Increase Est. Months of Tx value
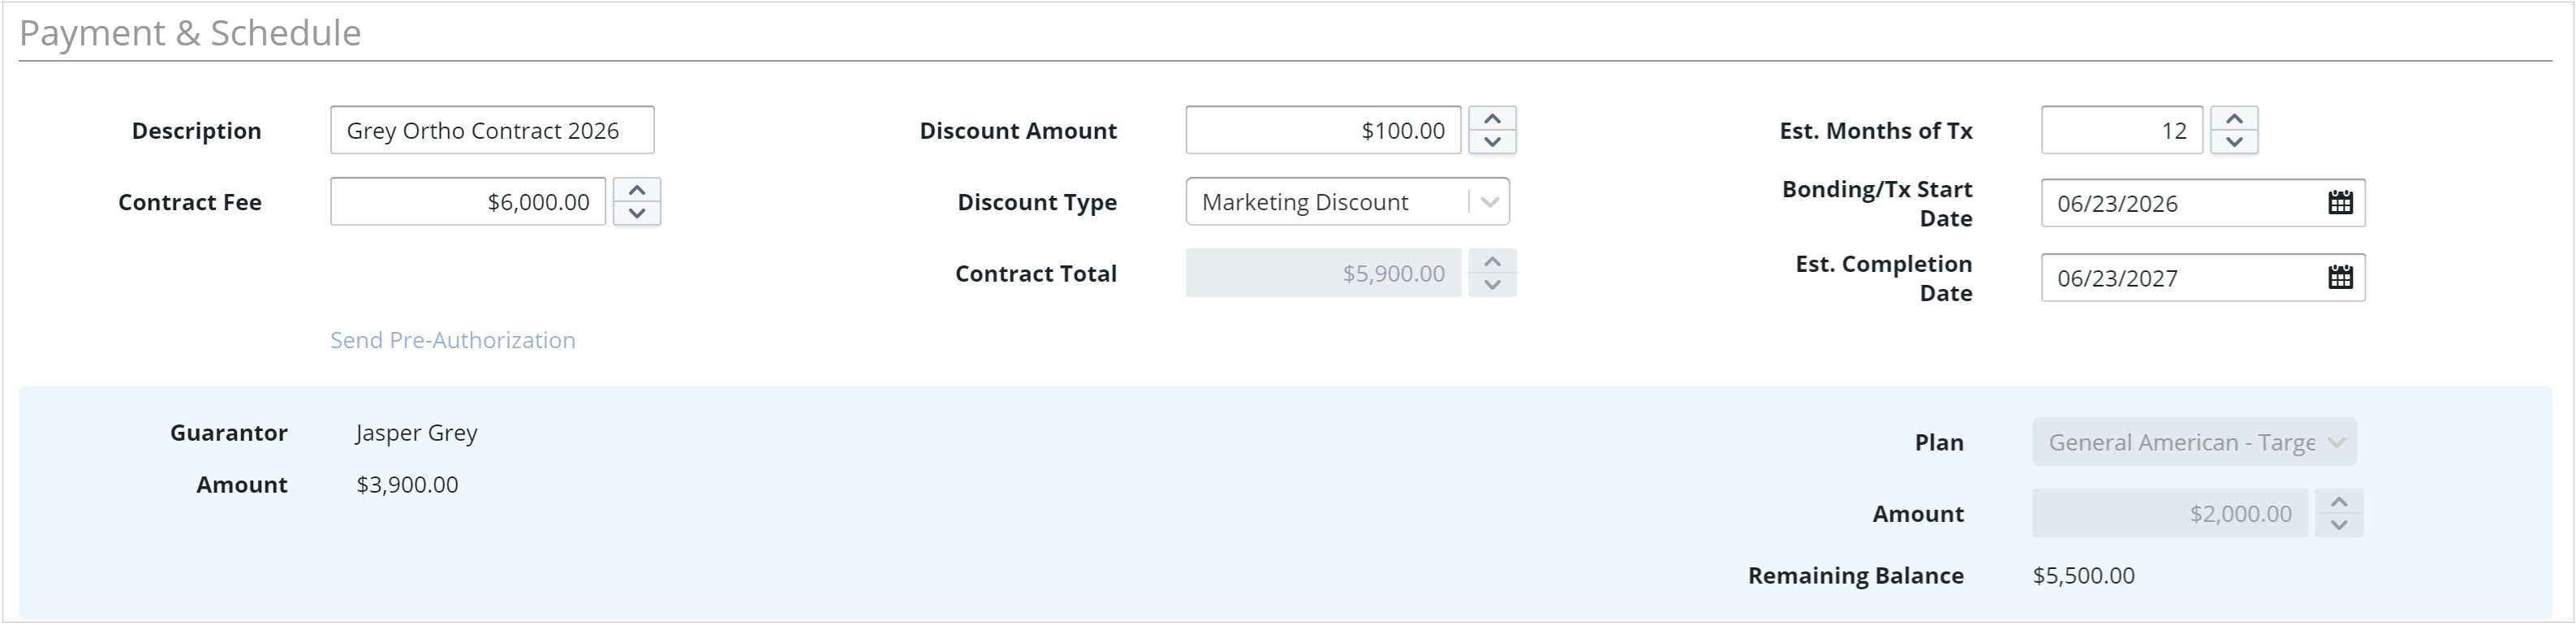Image resolution: width=2576 pixels, height=625 pixels. (x=2234, y=118)
